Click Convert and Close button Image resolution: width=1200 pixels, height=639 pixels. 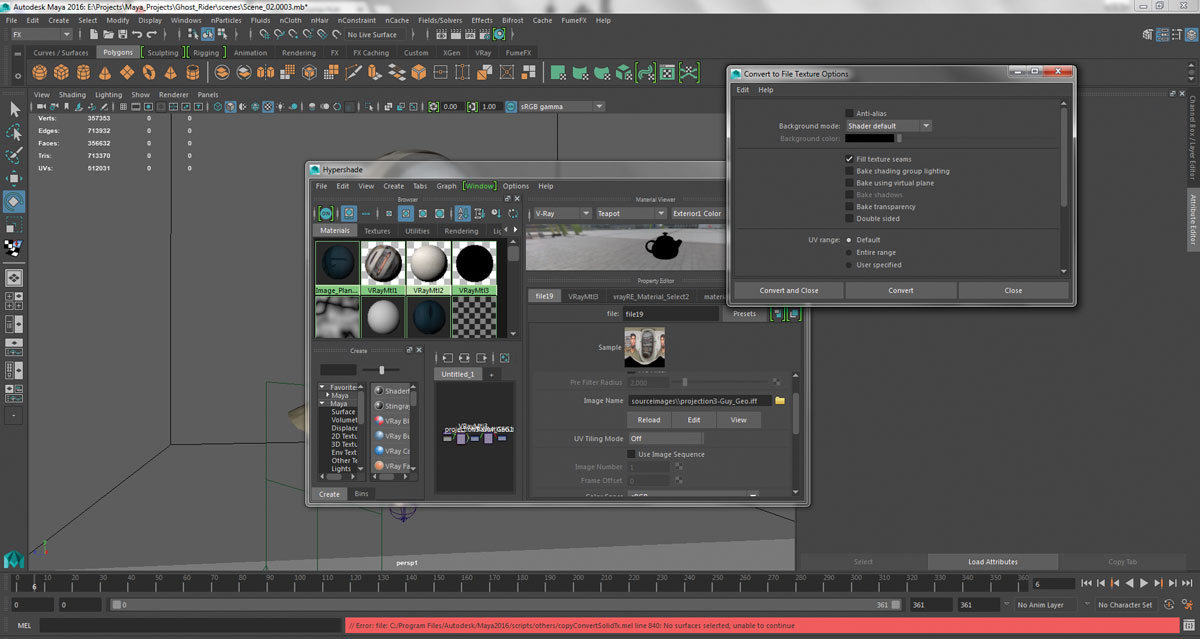[x=789, y=290]
